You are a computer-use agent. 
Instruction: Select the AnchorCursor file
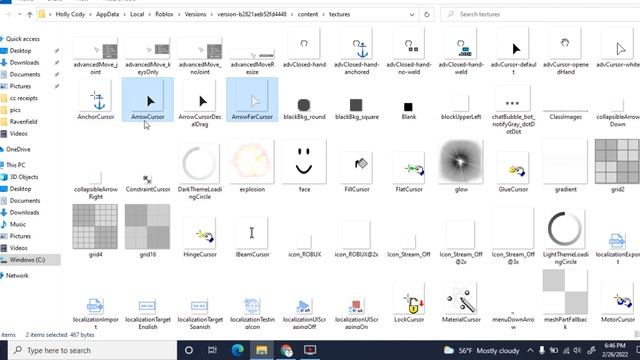(x=96, y=100)
